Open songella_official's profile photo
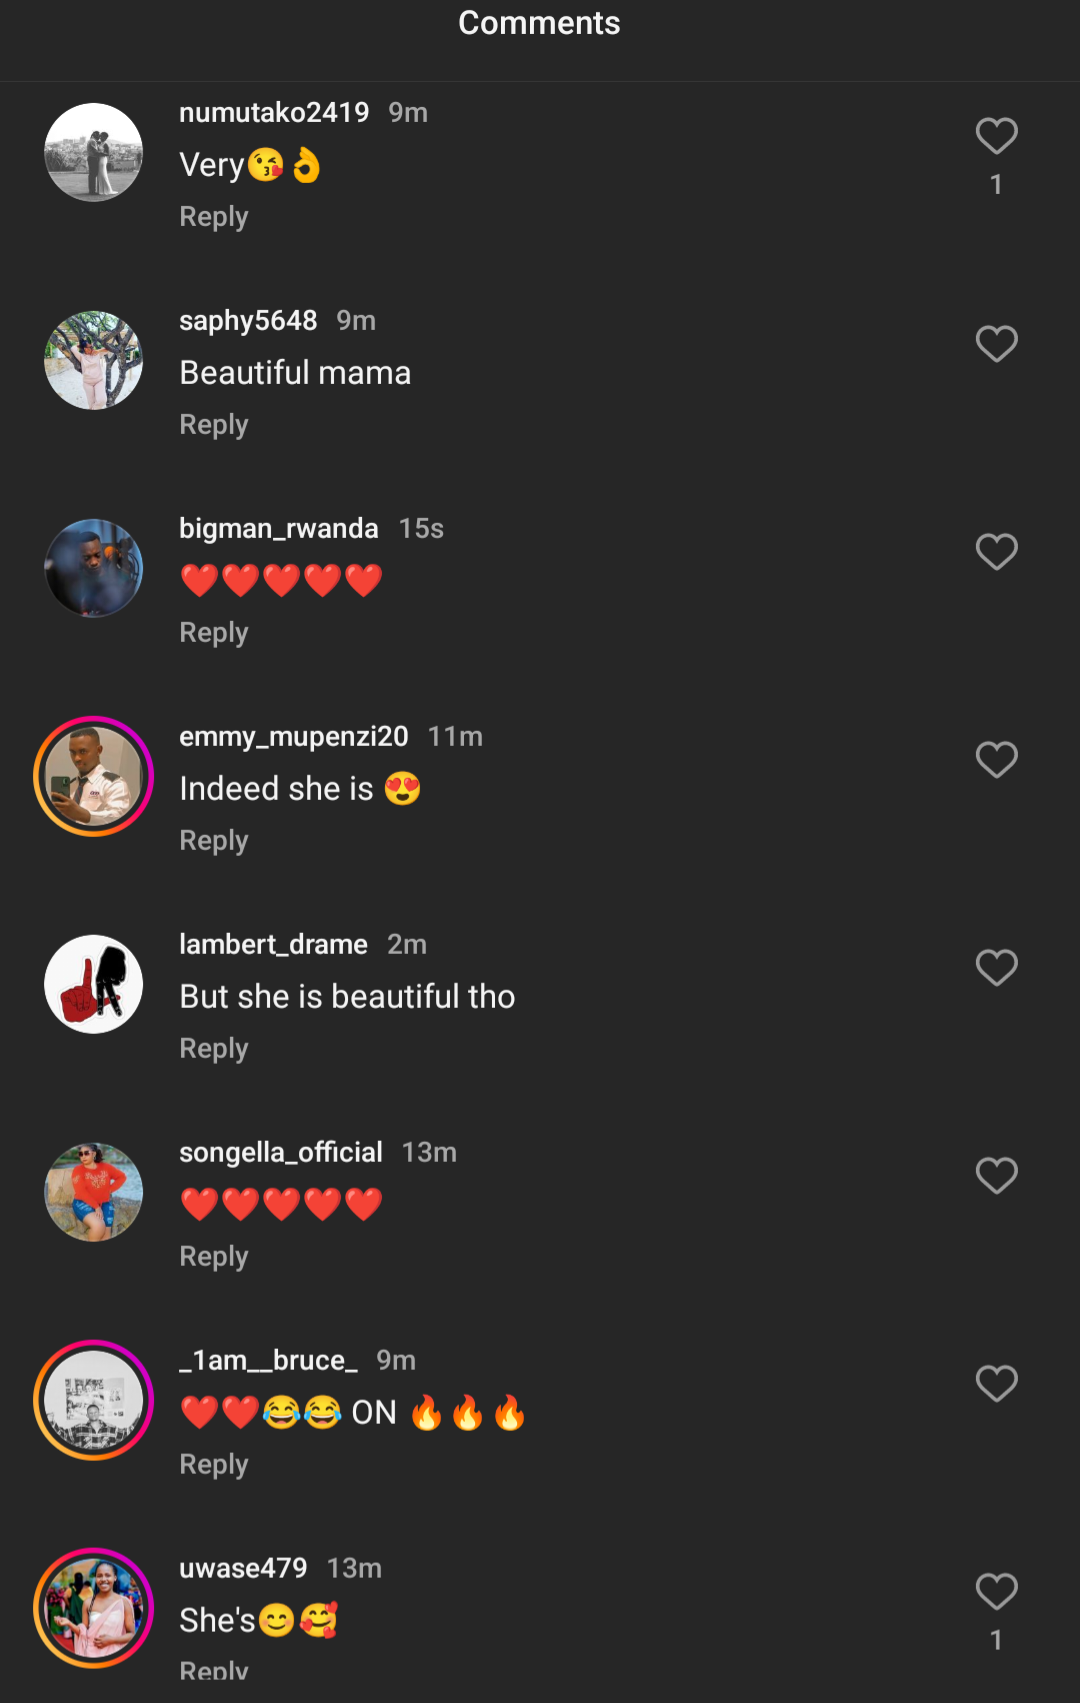Screen dimensions: 1080x1703 pos(94,1192)
